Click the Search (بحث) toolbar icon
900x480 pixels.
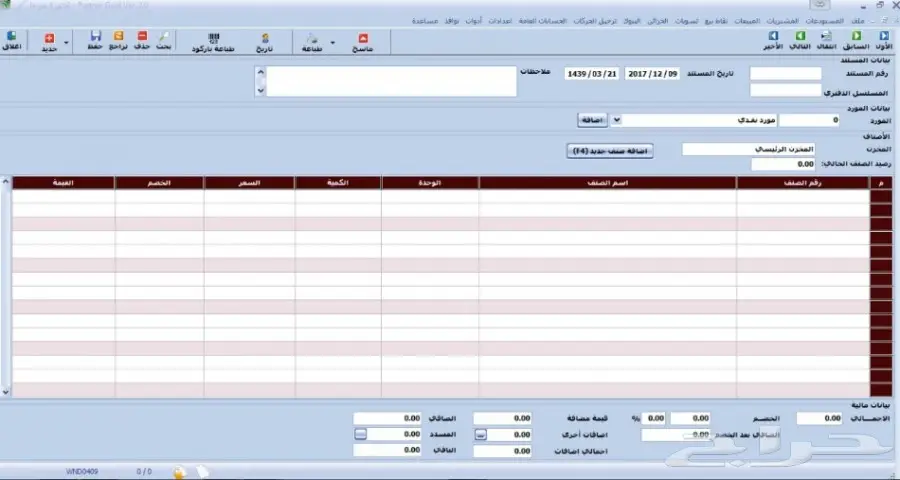tap(163, 37)
